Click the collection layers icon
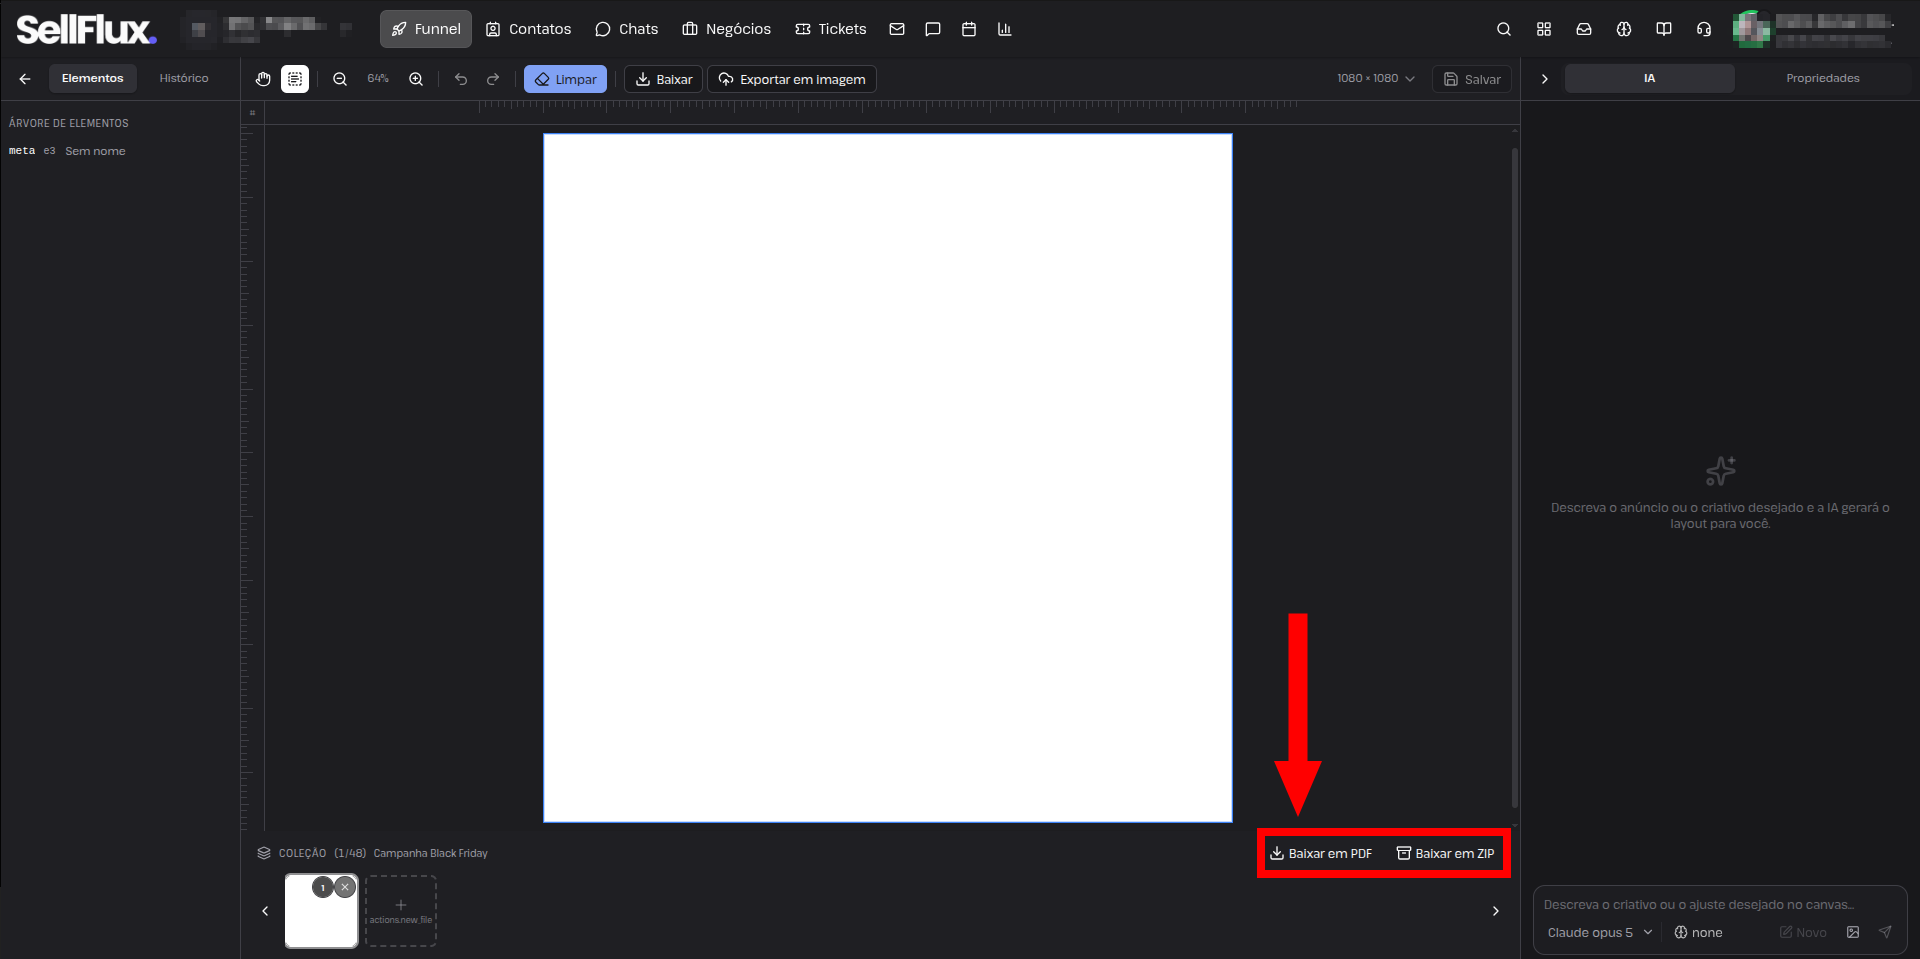 [x=264, y=853]
